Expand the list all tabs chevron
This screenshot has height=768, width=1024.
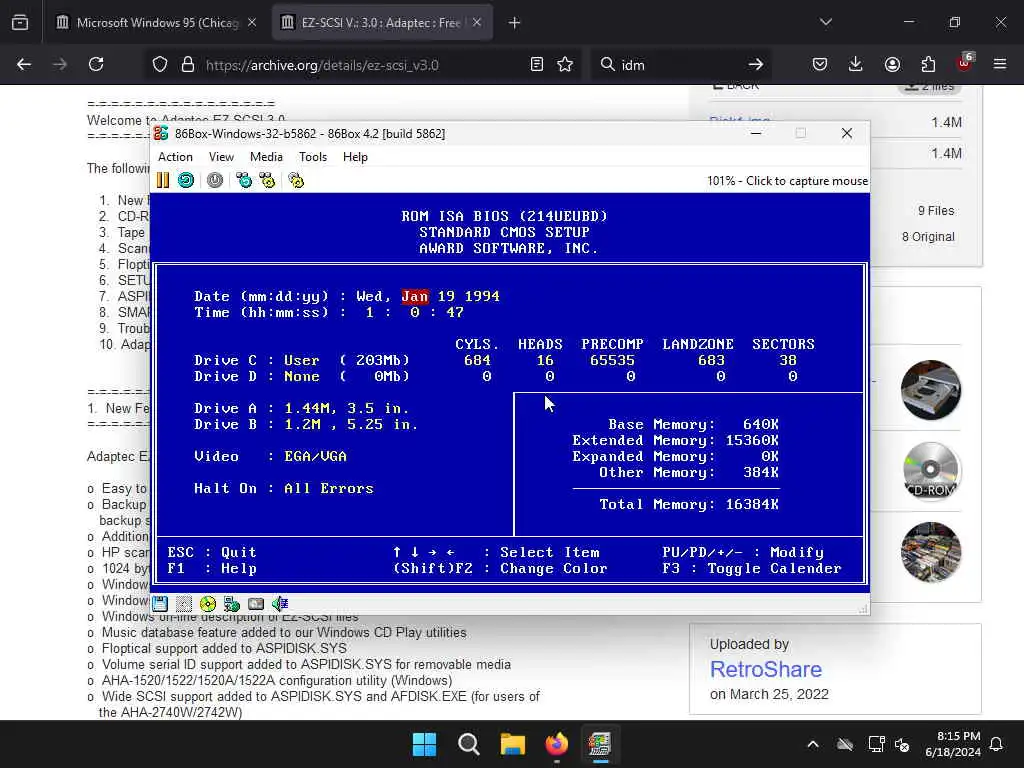point(825,23)
